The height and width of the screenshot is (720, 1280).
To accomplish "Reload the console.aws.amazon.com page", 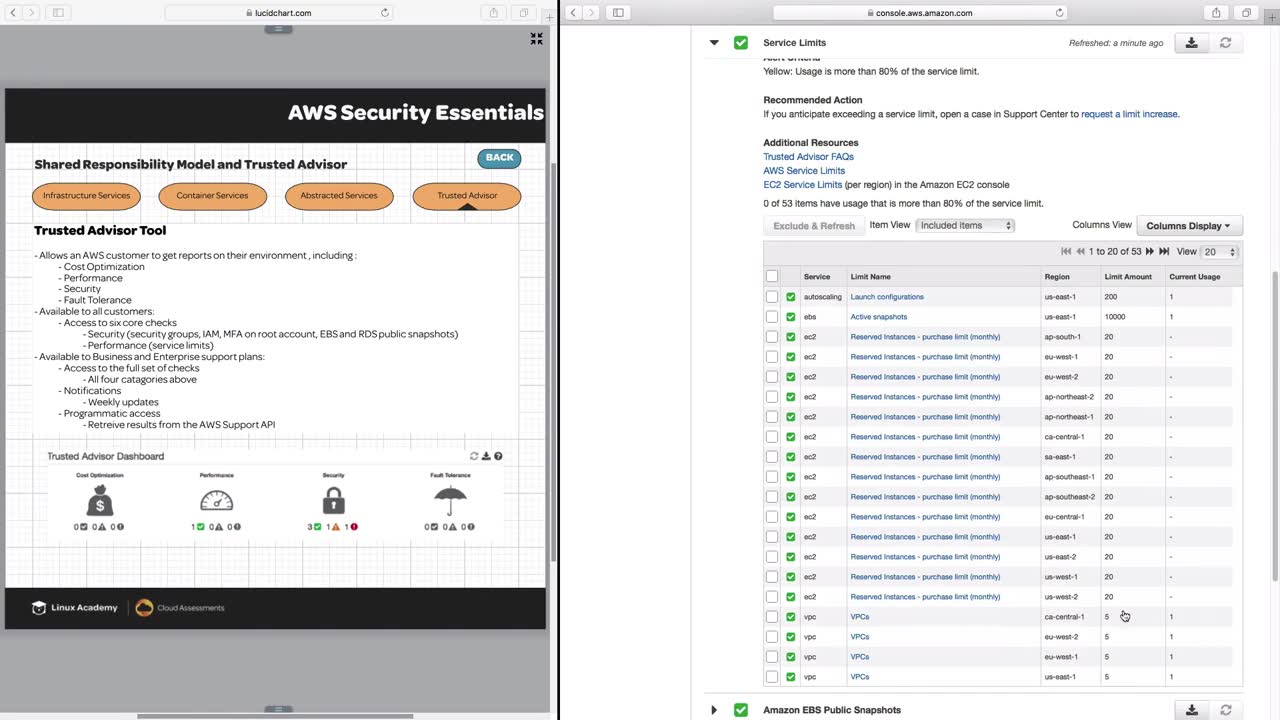I will pos(1060,13).
